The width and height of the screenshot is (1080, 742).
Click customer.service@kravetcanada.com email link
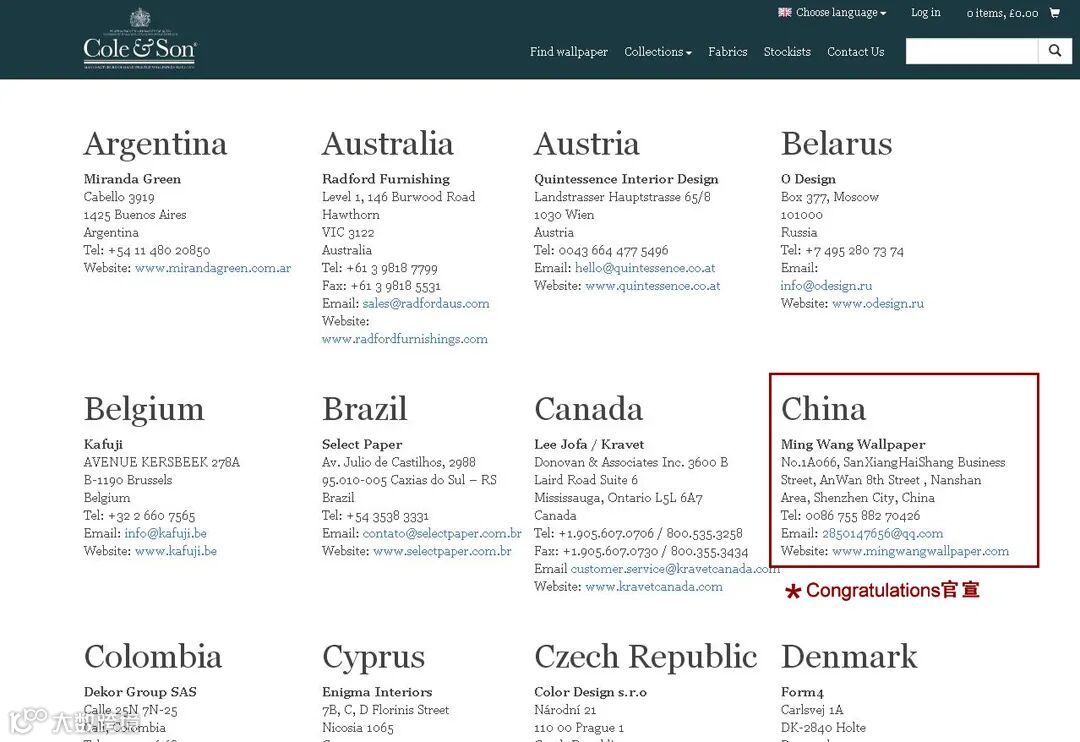click(x=675, y=569)
